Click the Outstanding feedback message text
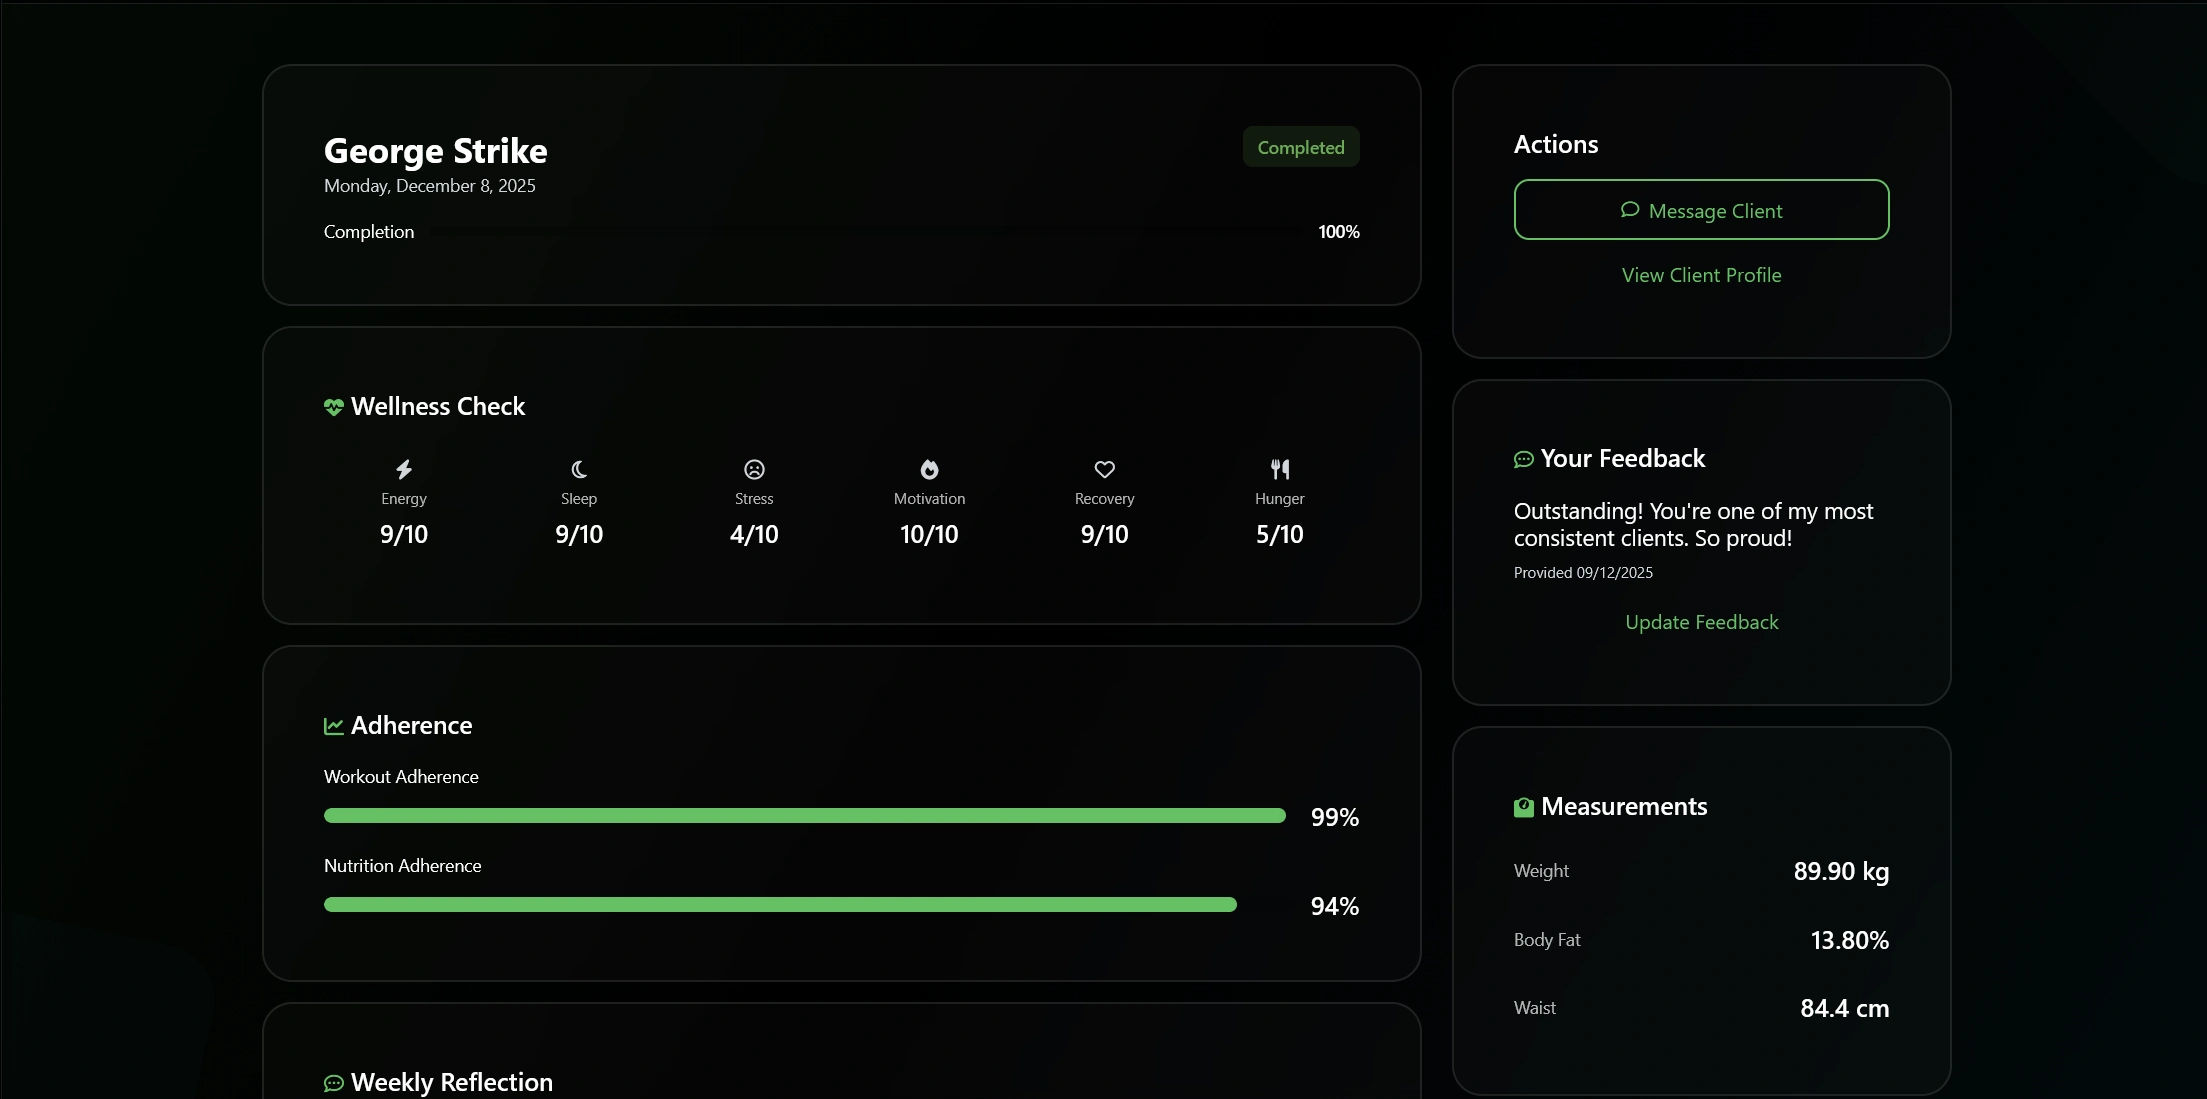Image resolution: width=2207 pixels, height=1099 pixels. point(1693,525)
